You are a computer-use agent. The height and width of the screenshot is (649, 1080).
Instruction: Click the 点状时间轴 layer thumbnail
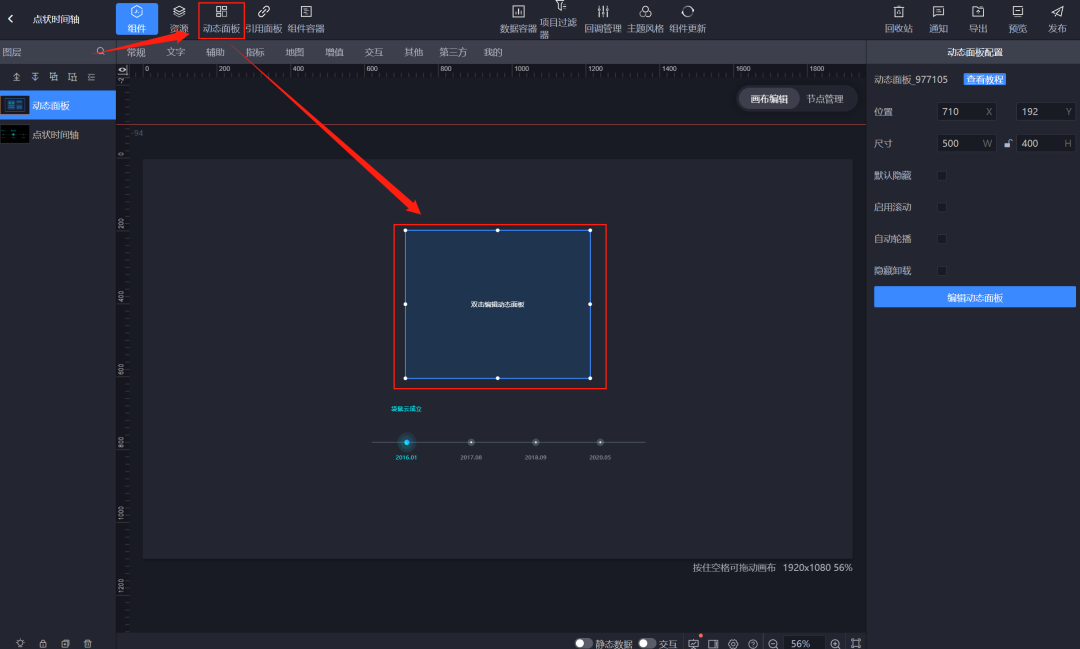tap(14, 134)
